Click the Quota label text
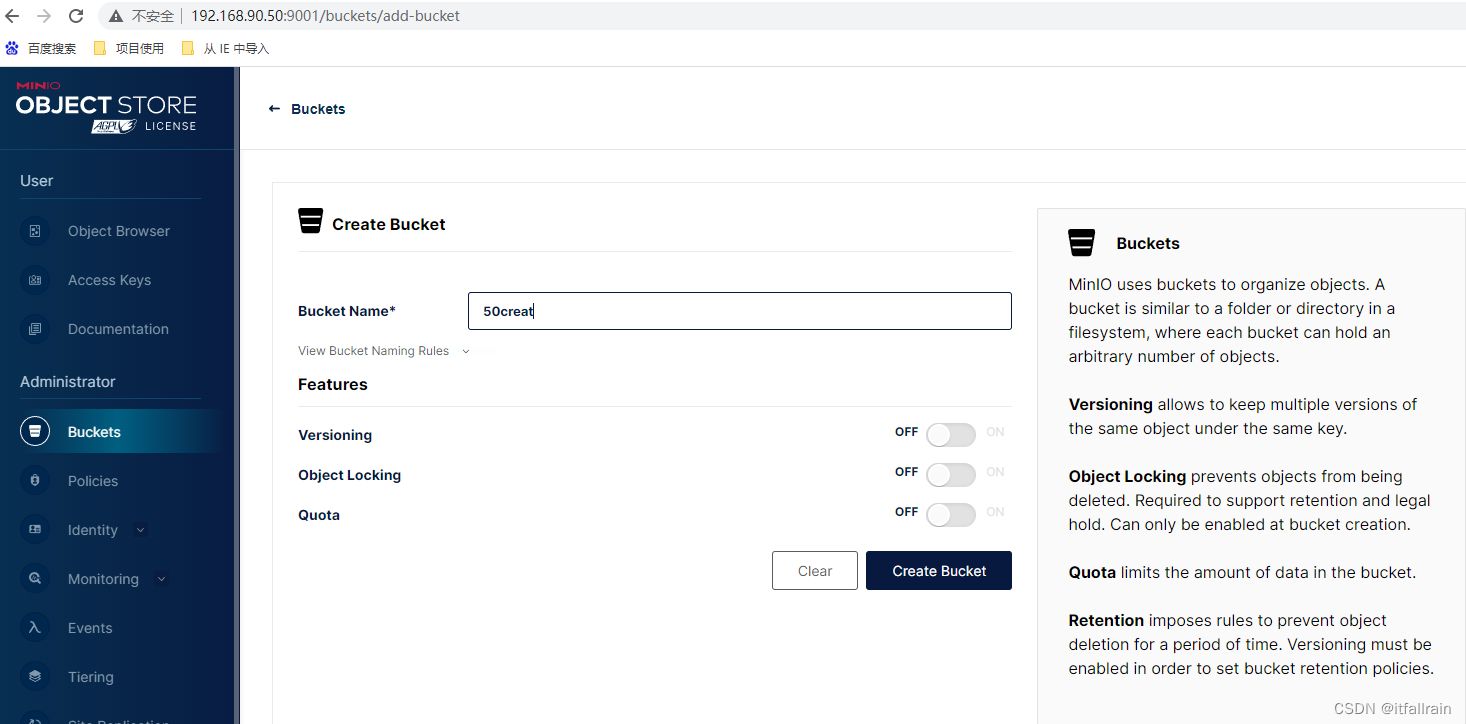The image size is (1466, 724). pos(319,515)
